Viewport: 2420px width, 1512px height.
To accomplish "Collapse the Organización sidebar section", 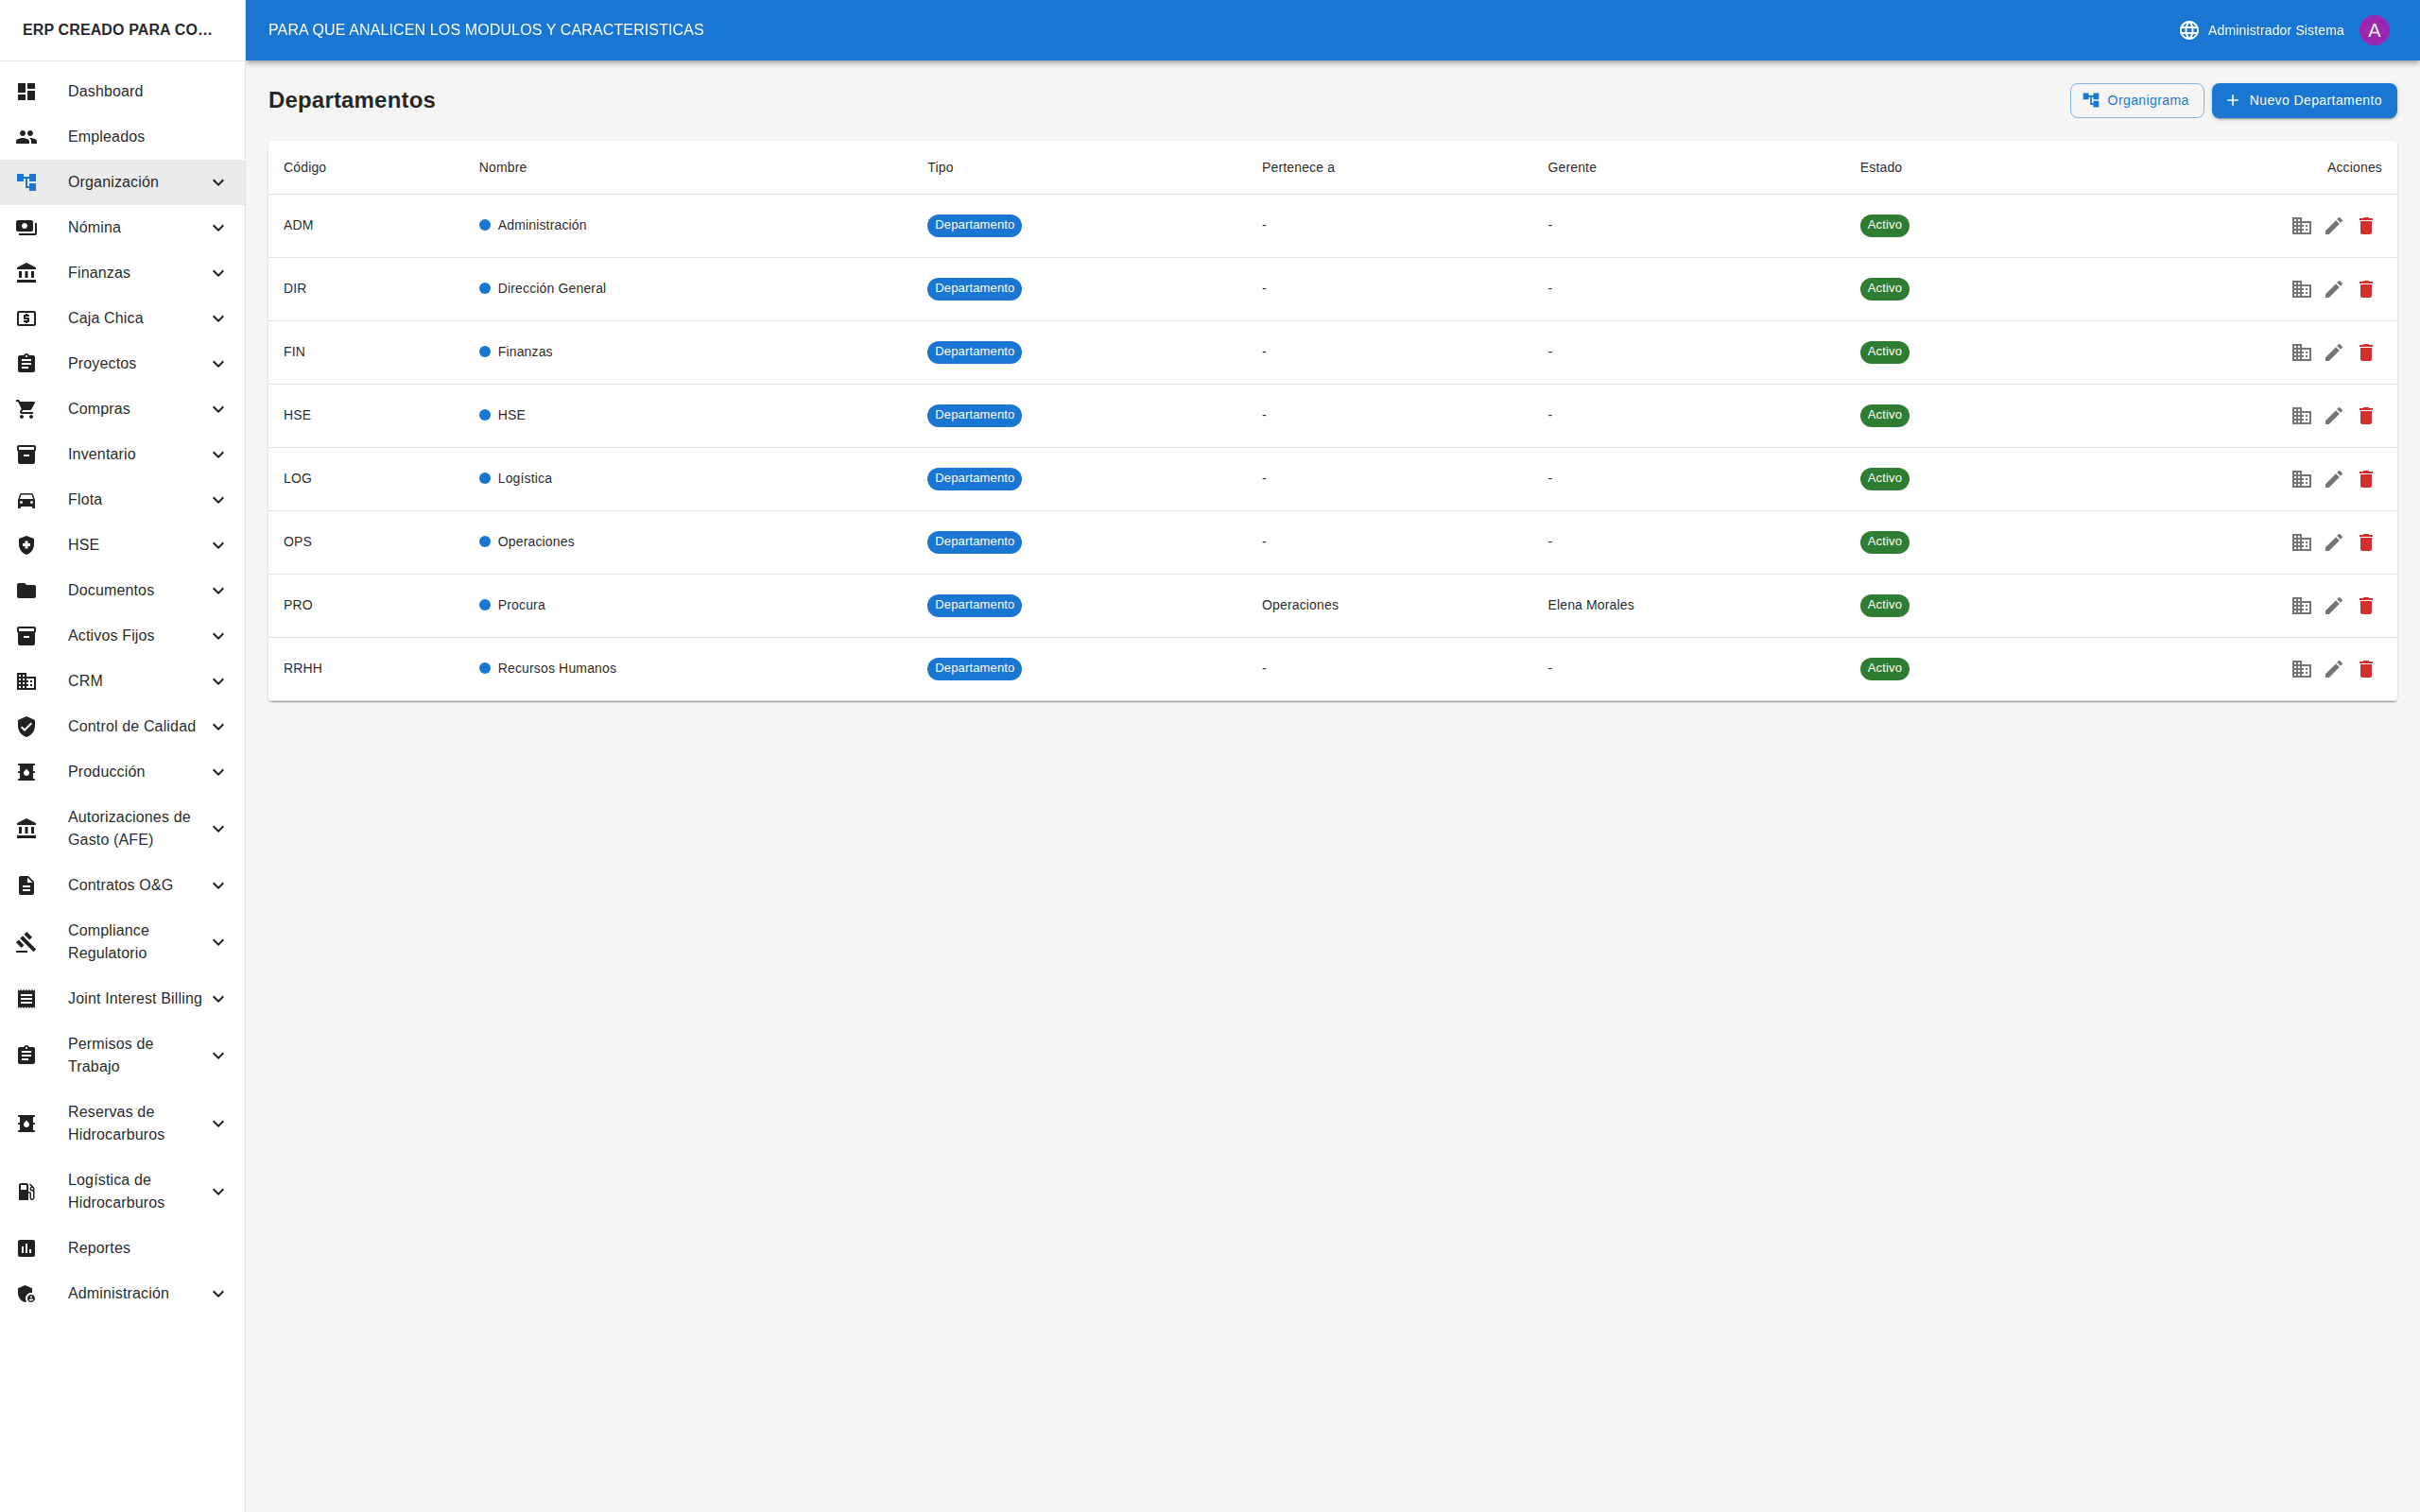I will [218, 182].
